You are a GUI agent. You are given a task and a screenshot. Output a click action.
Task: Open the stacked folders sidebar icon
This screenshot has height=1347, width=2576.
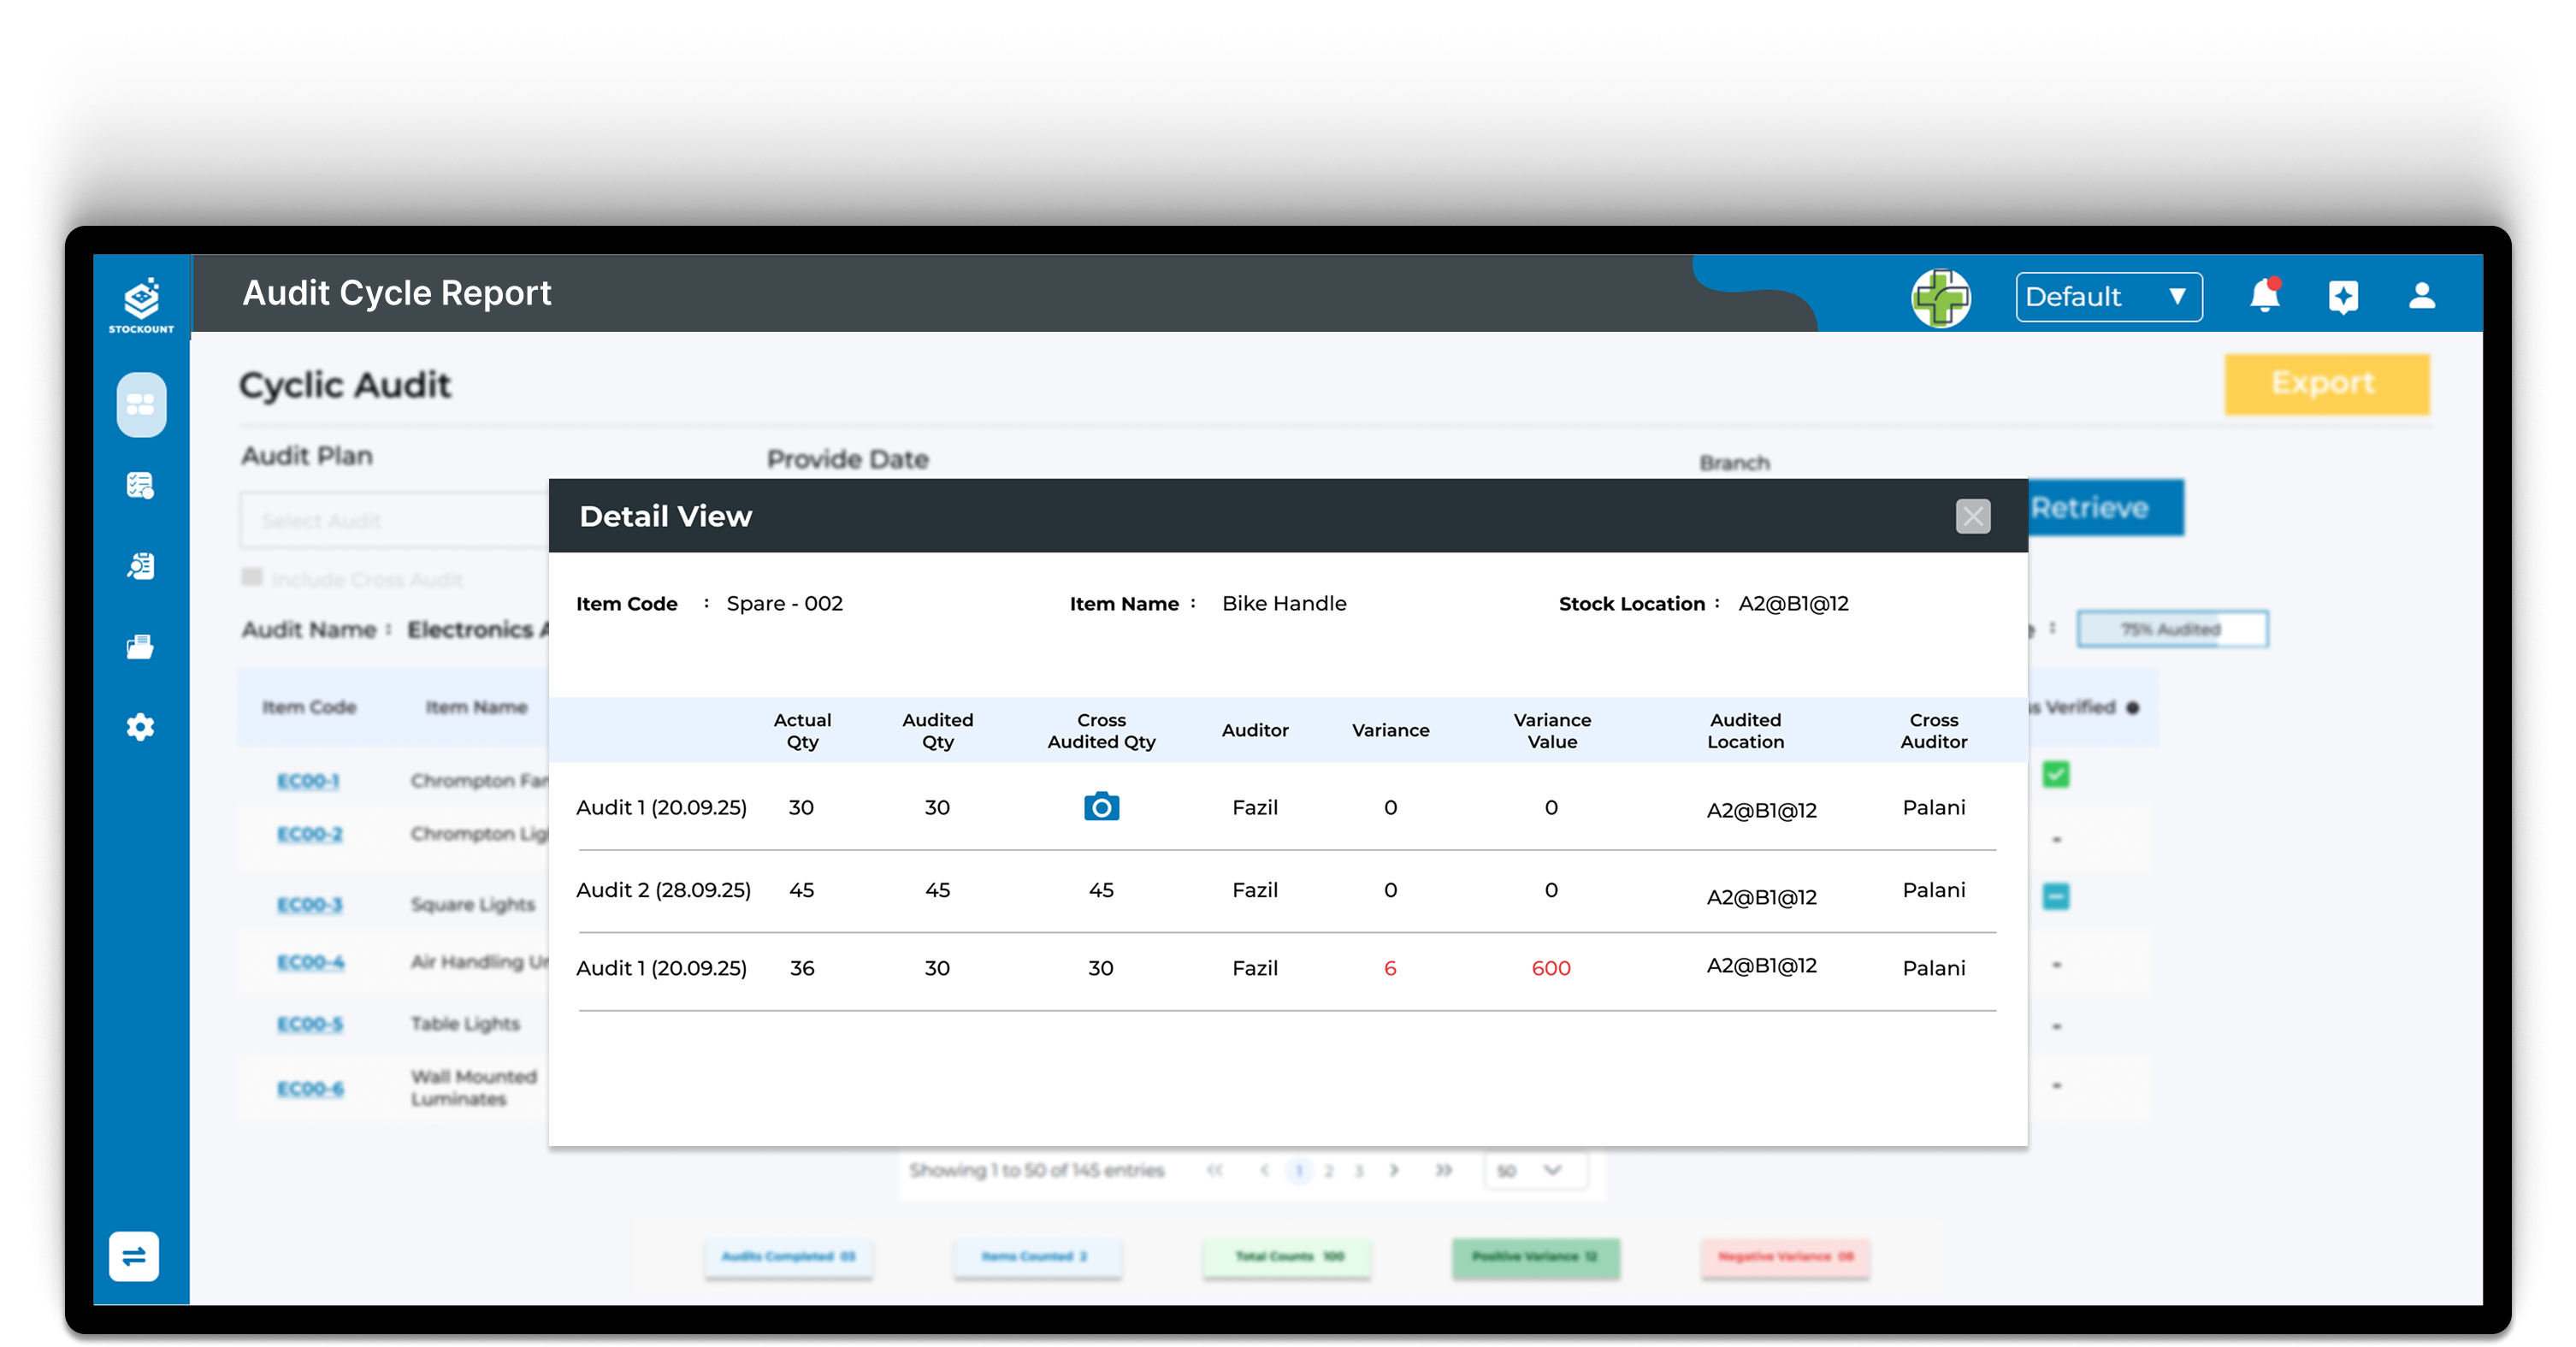click(140, 647)
